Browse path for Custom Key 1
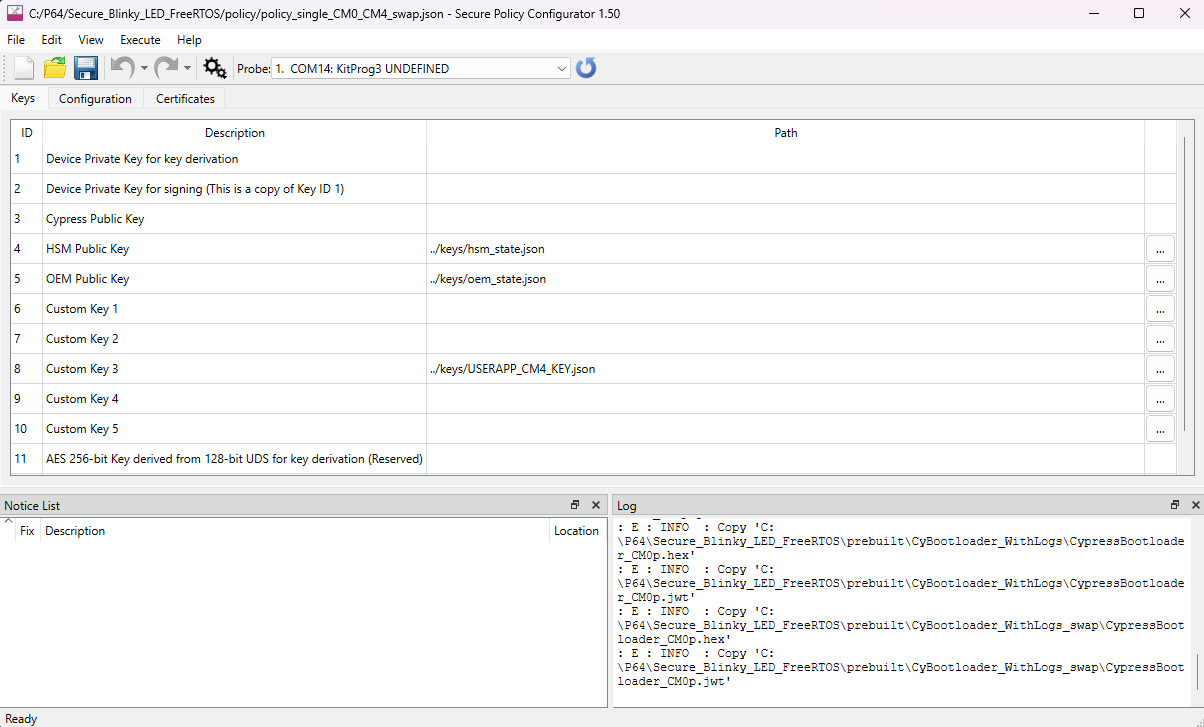Screen dimensions: 1204x727 1160,309
